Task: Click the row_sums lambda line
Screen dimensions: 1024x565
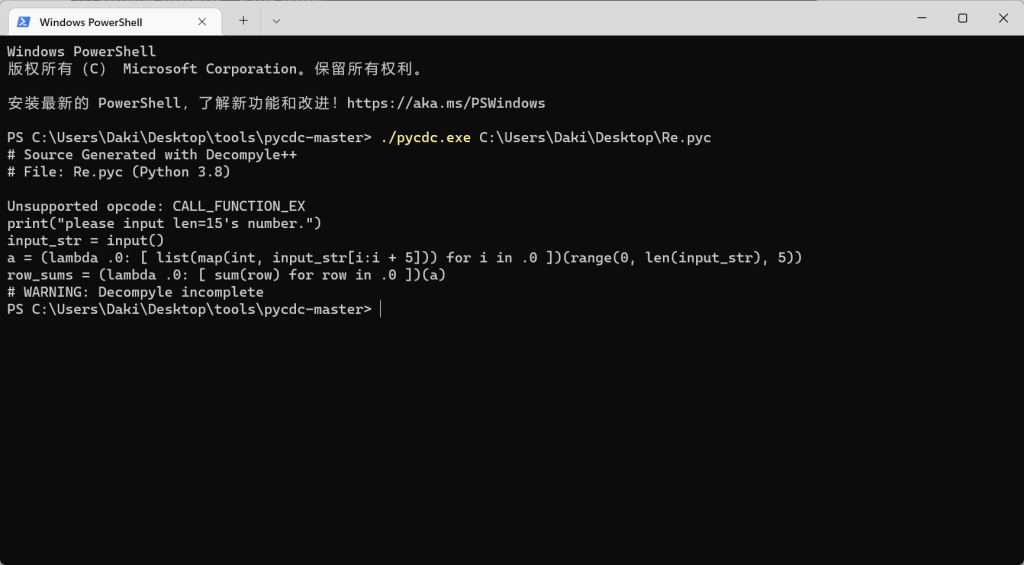Action: [x=226, y=275]
